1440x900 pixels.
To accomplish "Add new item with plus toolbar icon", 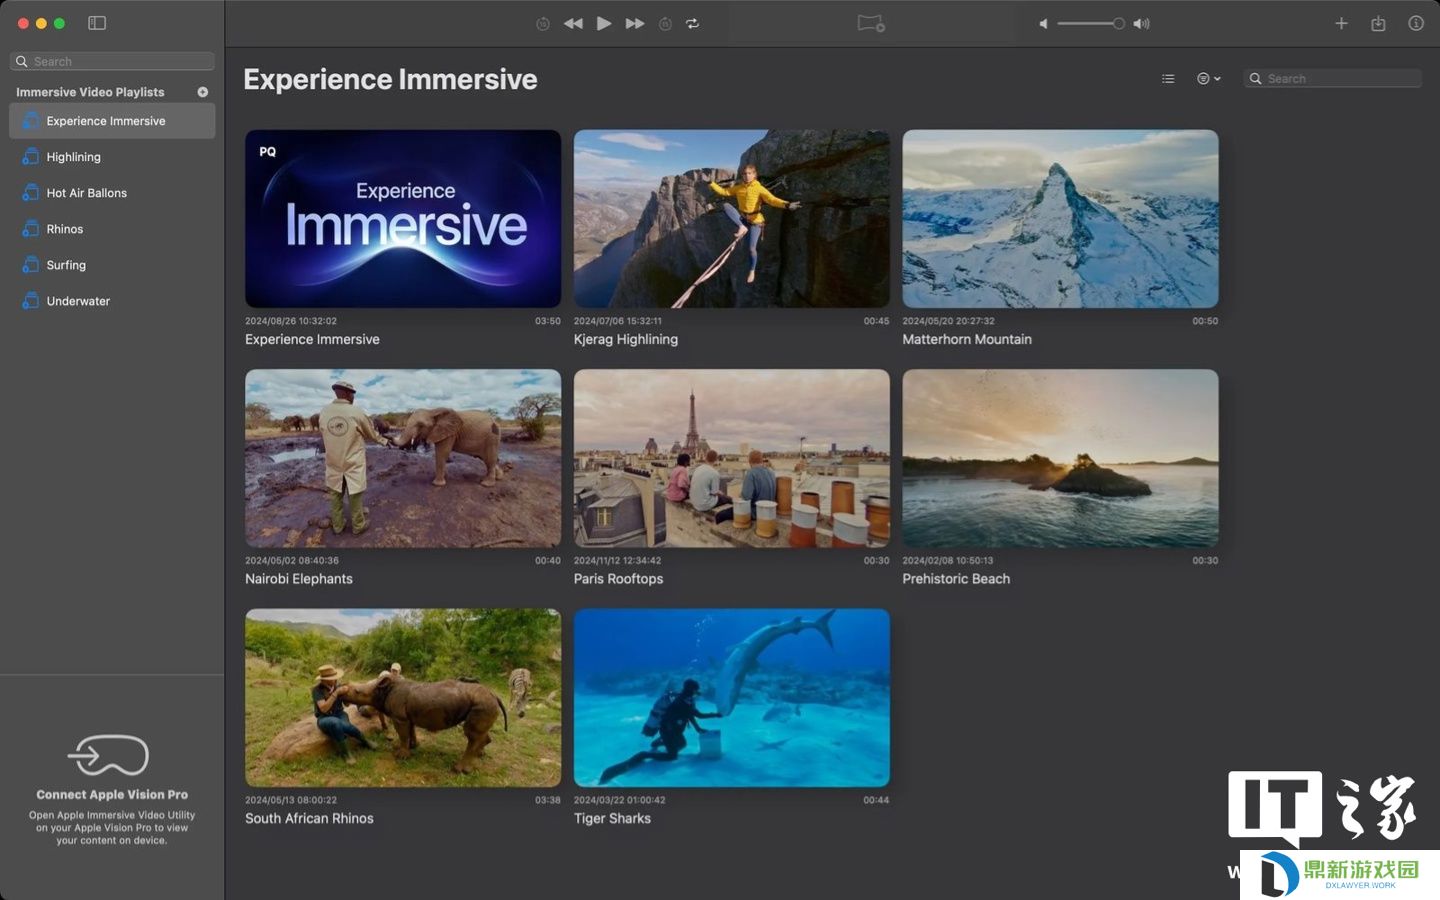I will [x=1341, y=23].
